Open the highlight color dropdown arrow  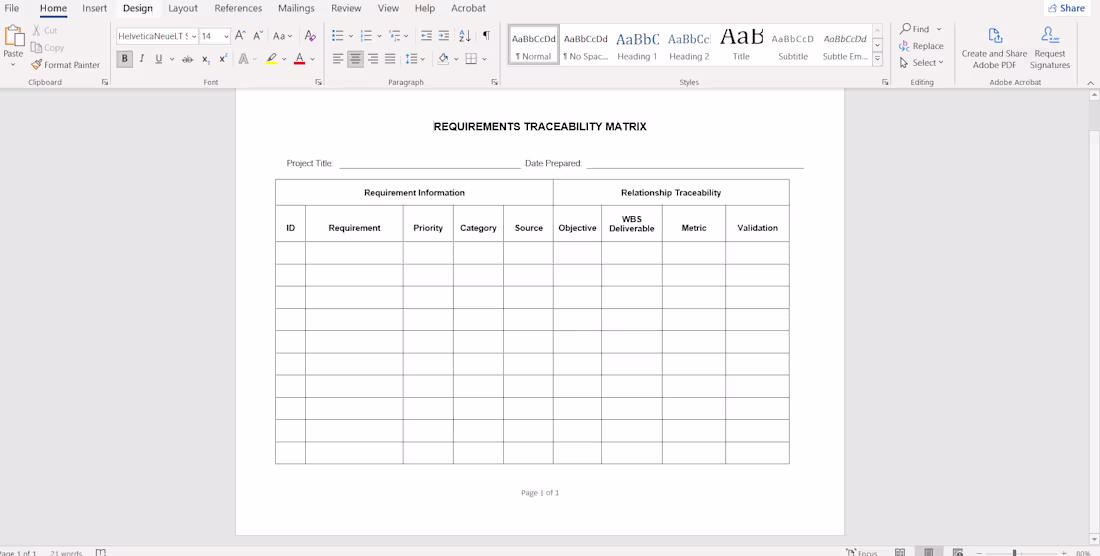click(x=284, y=60)
